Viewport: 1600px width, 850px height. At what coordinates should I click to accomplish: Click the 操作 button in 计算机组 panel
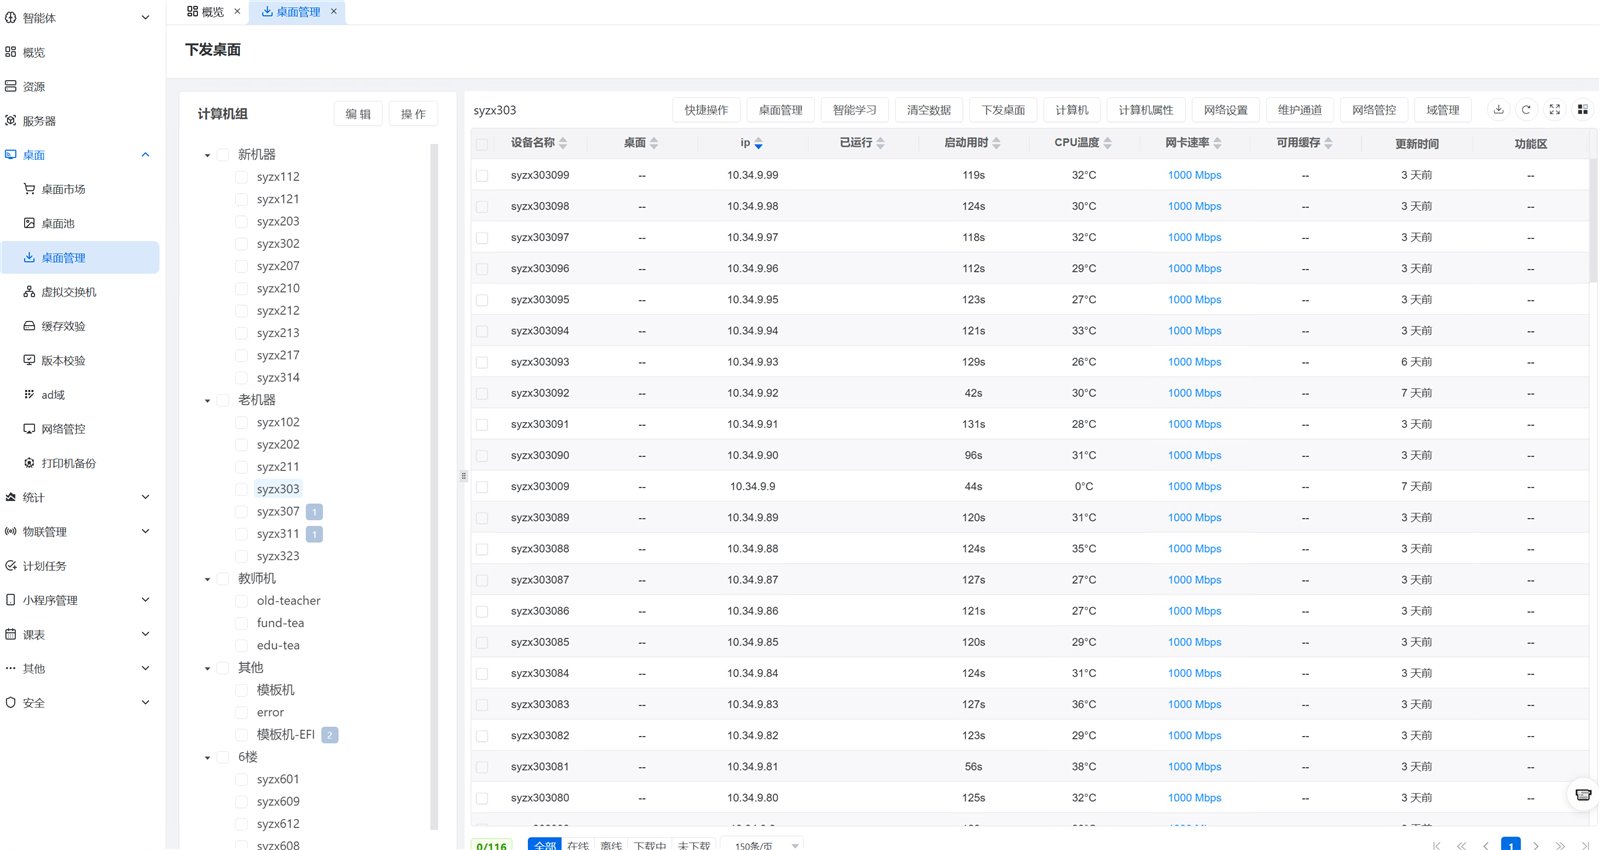[413, 114]
